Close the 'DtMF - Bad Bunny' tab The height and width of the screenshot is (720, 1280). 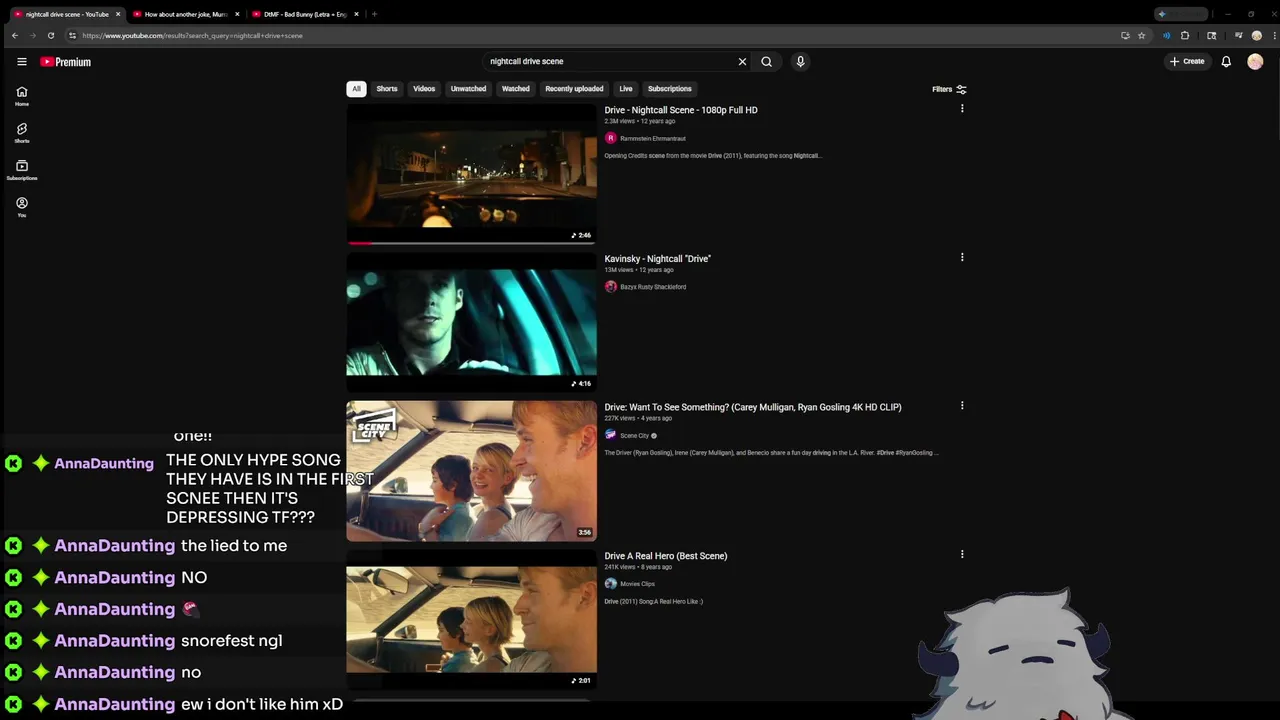[x=356, y=14]
